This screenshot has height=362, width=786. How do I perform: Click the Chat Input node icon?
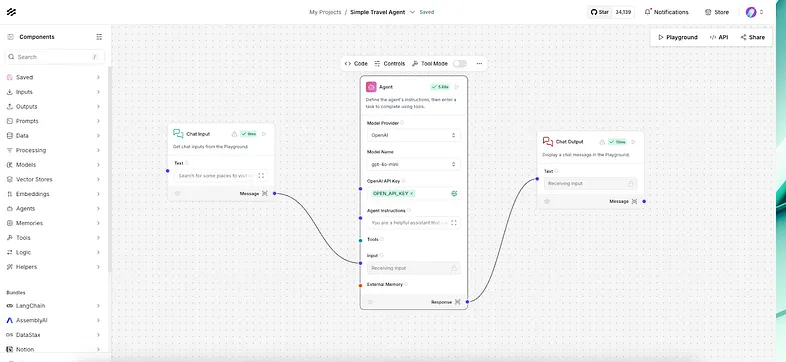pyautogui.click(x=178, y=133)
